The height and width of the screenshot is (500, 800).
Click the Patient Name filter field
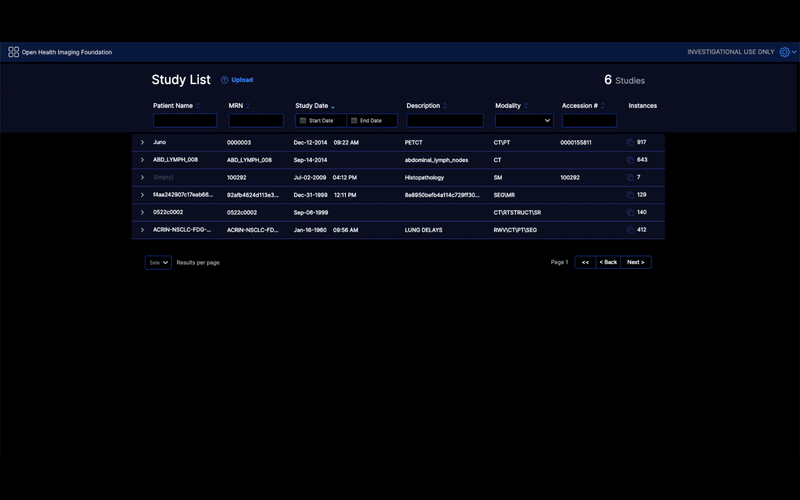(x=185, y=120)
